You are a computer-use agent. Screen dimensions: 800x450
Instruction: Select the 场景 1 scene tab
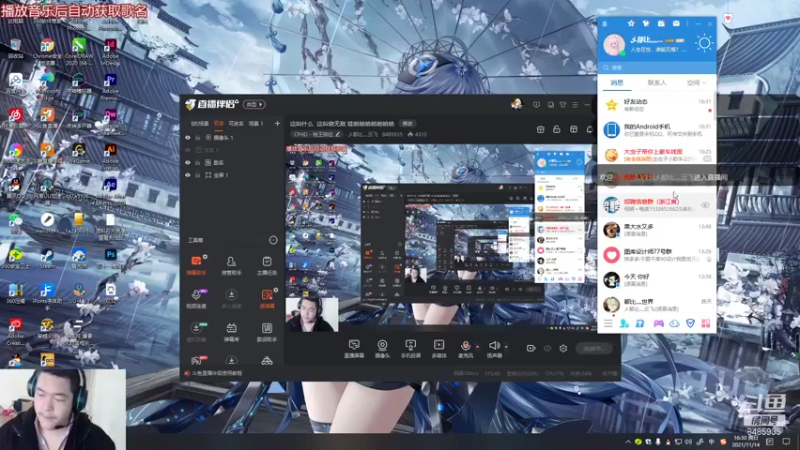coord(256,123)
